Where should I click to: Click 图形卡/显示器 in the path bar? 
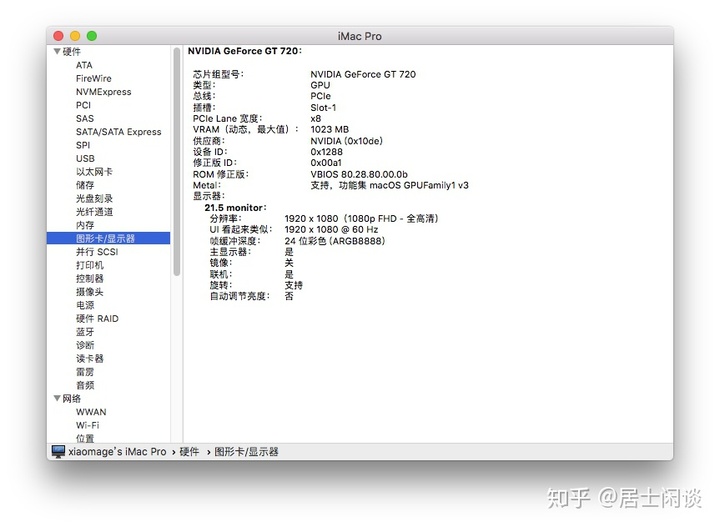[x=246, y=452]
